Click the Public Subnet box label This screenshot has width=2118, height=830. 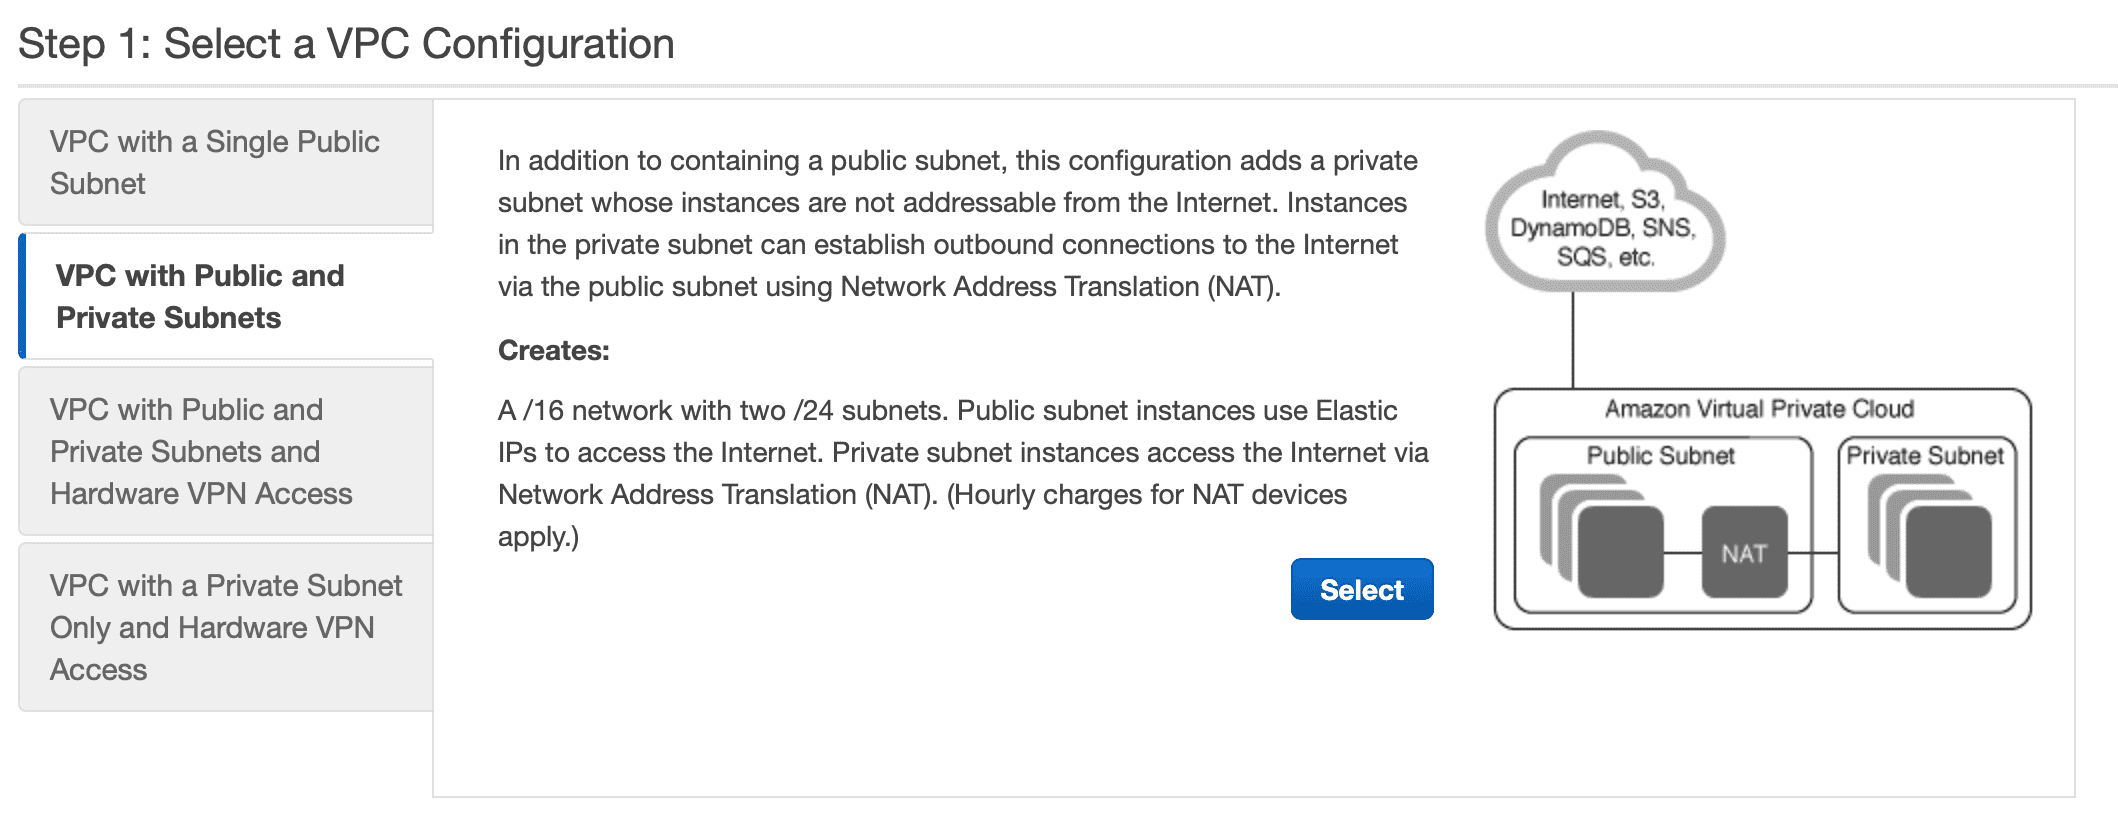tap(1660, 456)
